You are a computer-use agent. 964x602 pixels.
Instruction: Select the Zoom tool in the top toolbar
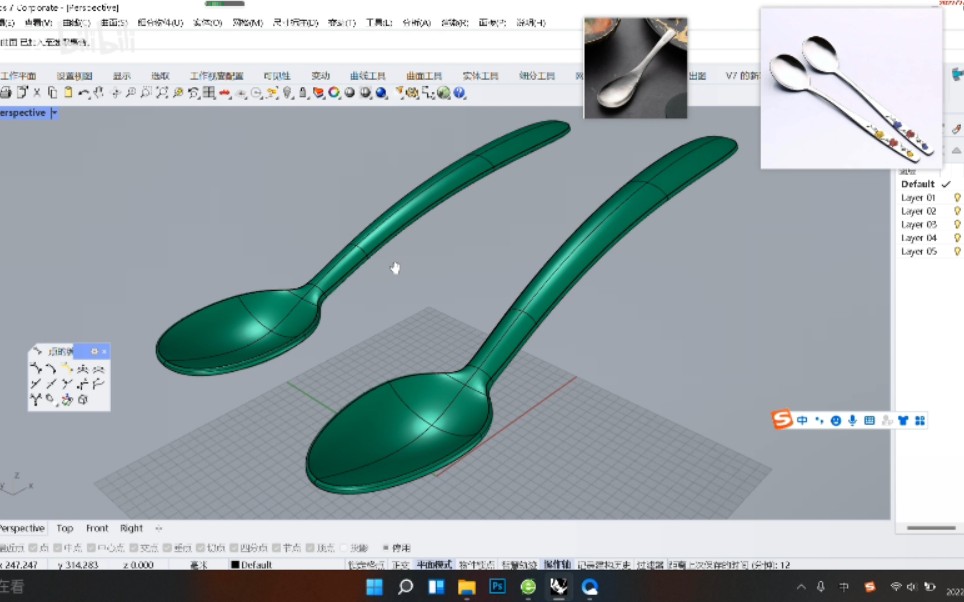[x=131, y=92]
